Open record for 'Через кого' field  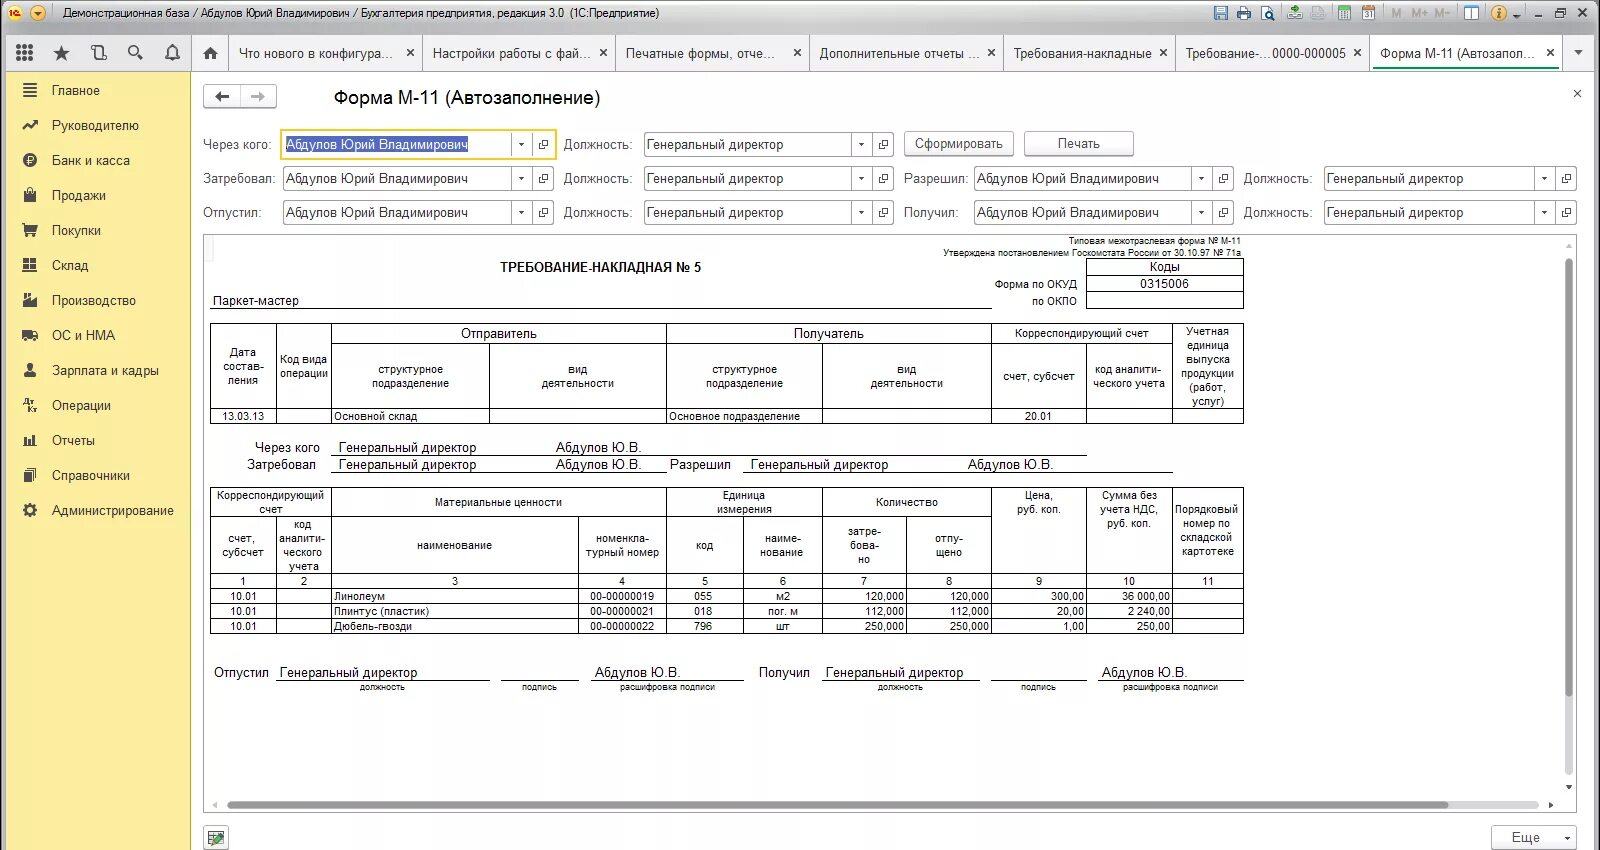pyautogui.click(x=544, y=145)
